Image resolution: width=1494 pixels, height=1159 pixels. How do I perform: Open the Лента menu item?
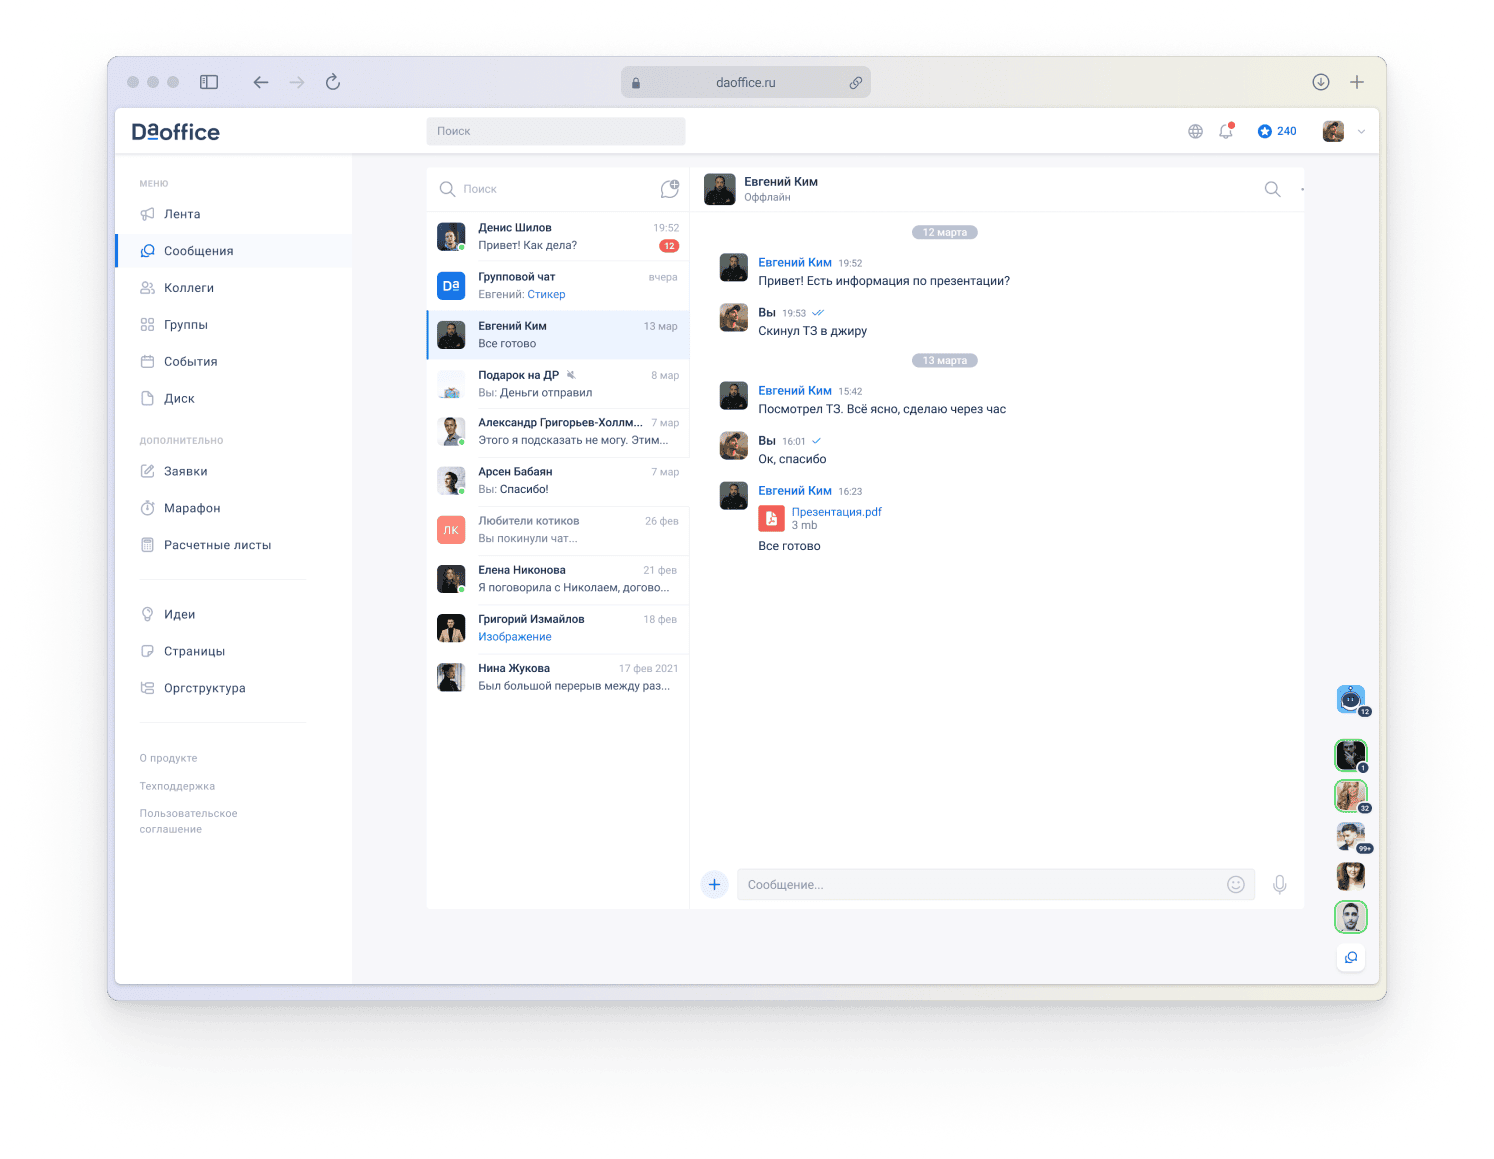(182, 214)
